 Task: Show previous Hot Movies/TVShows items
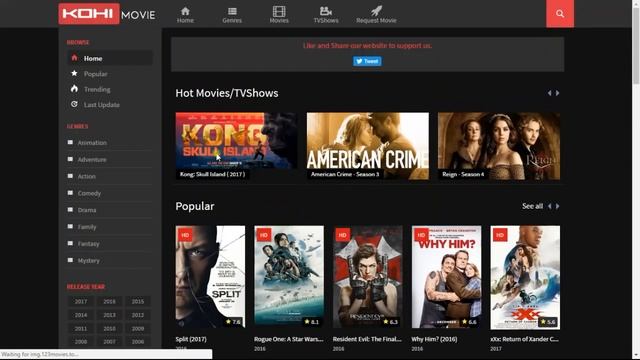click(550, 93)
